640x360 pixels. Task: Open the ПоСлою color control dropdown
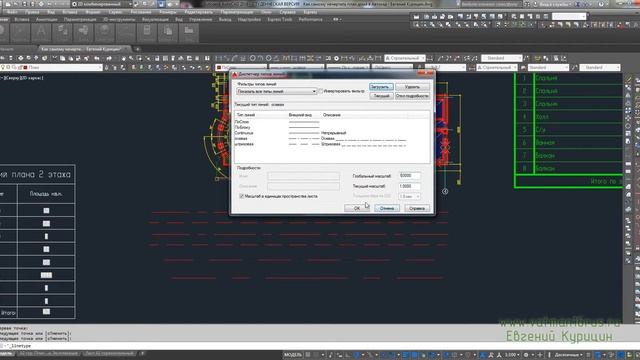pos(241,67)
